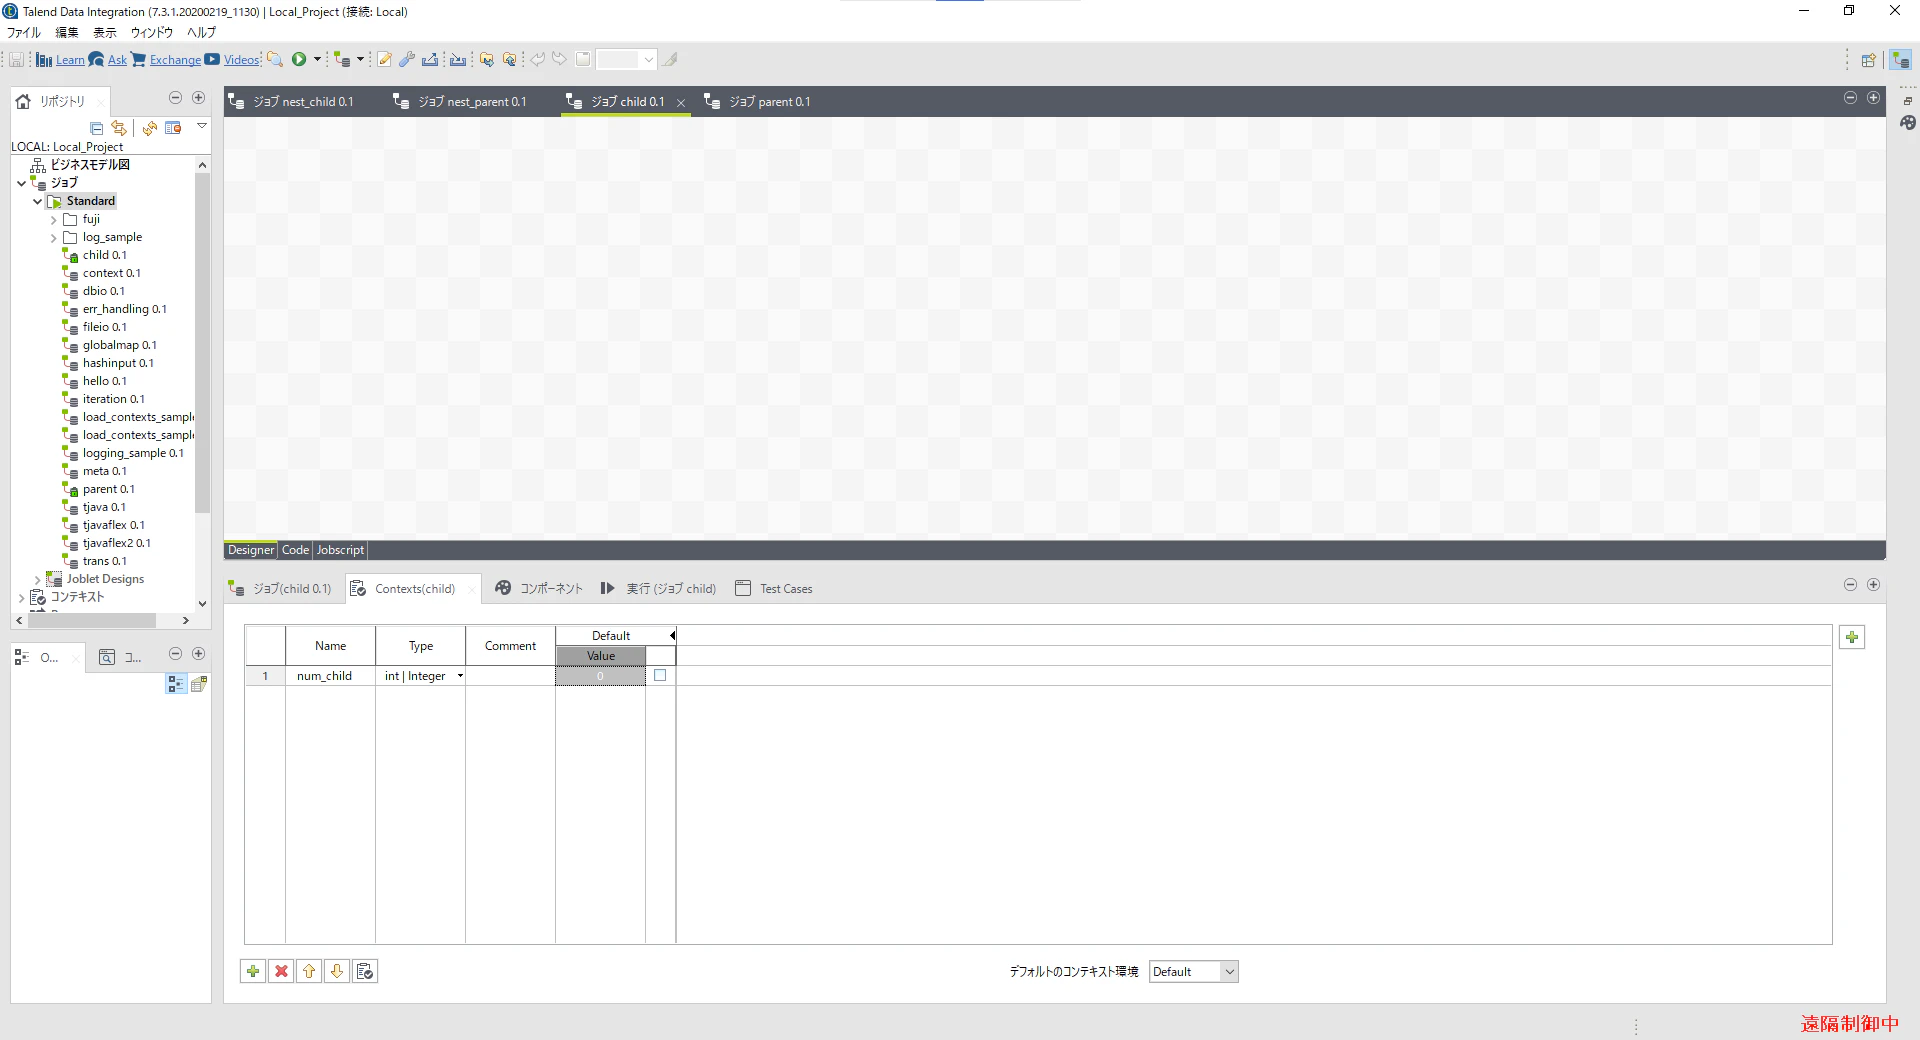This screenshot has width=1920, height=1040.
Task: Open the Test Cases tab
Action: (774, 589)
